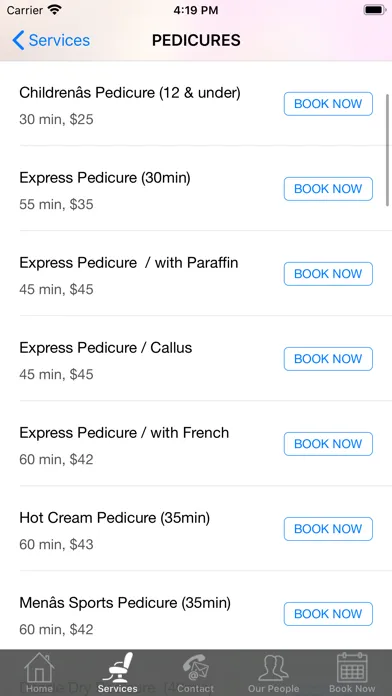
Task: Open the Home tab house icon
Action: pyautogui.click(x=39, y=667)
